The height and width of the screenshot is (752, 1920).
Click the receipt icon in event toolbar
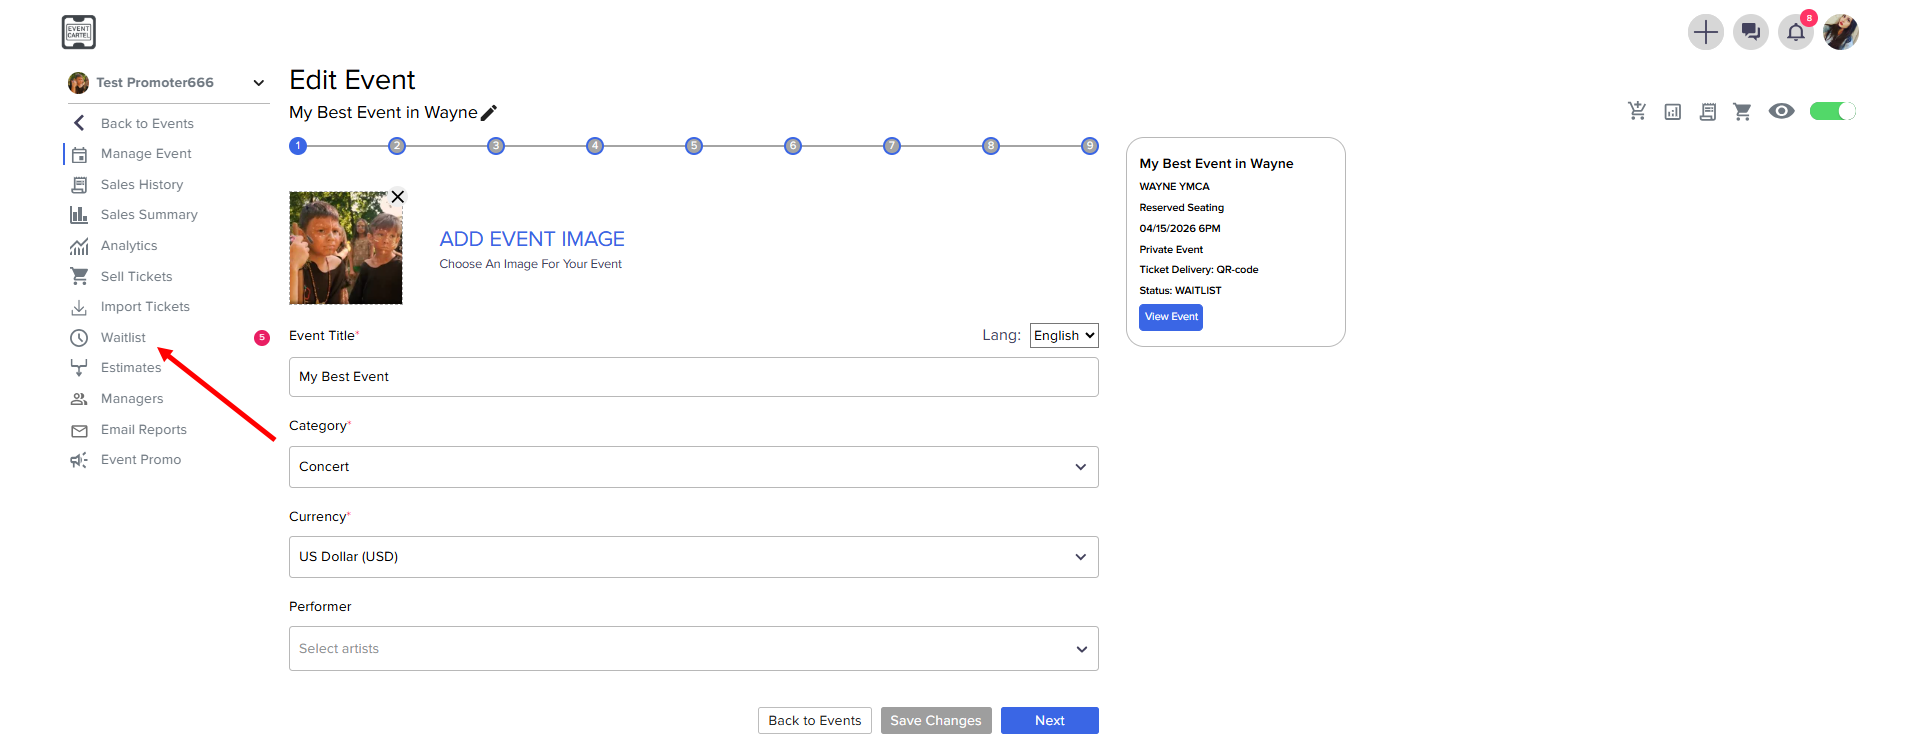(x=1708, y=112)
